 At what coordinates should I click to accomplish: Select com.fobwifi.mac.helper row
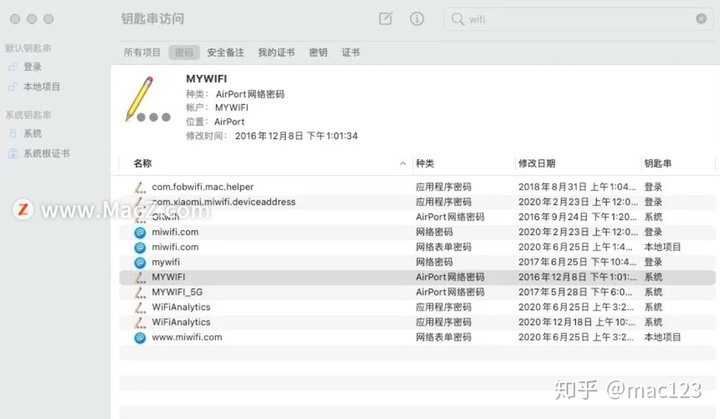[x=417, y=187]
